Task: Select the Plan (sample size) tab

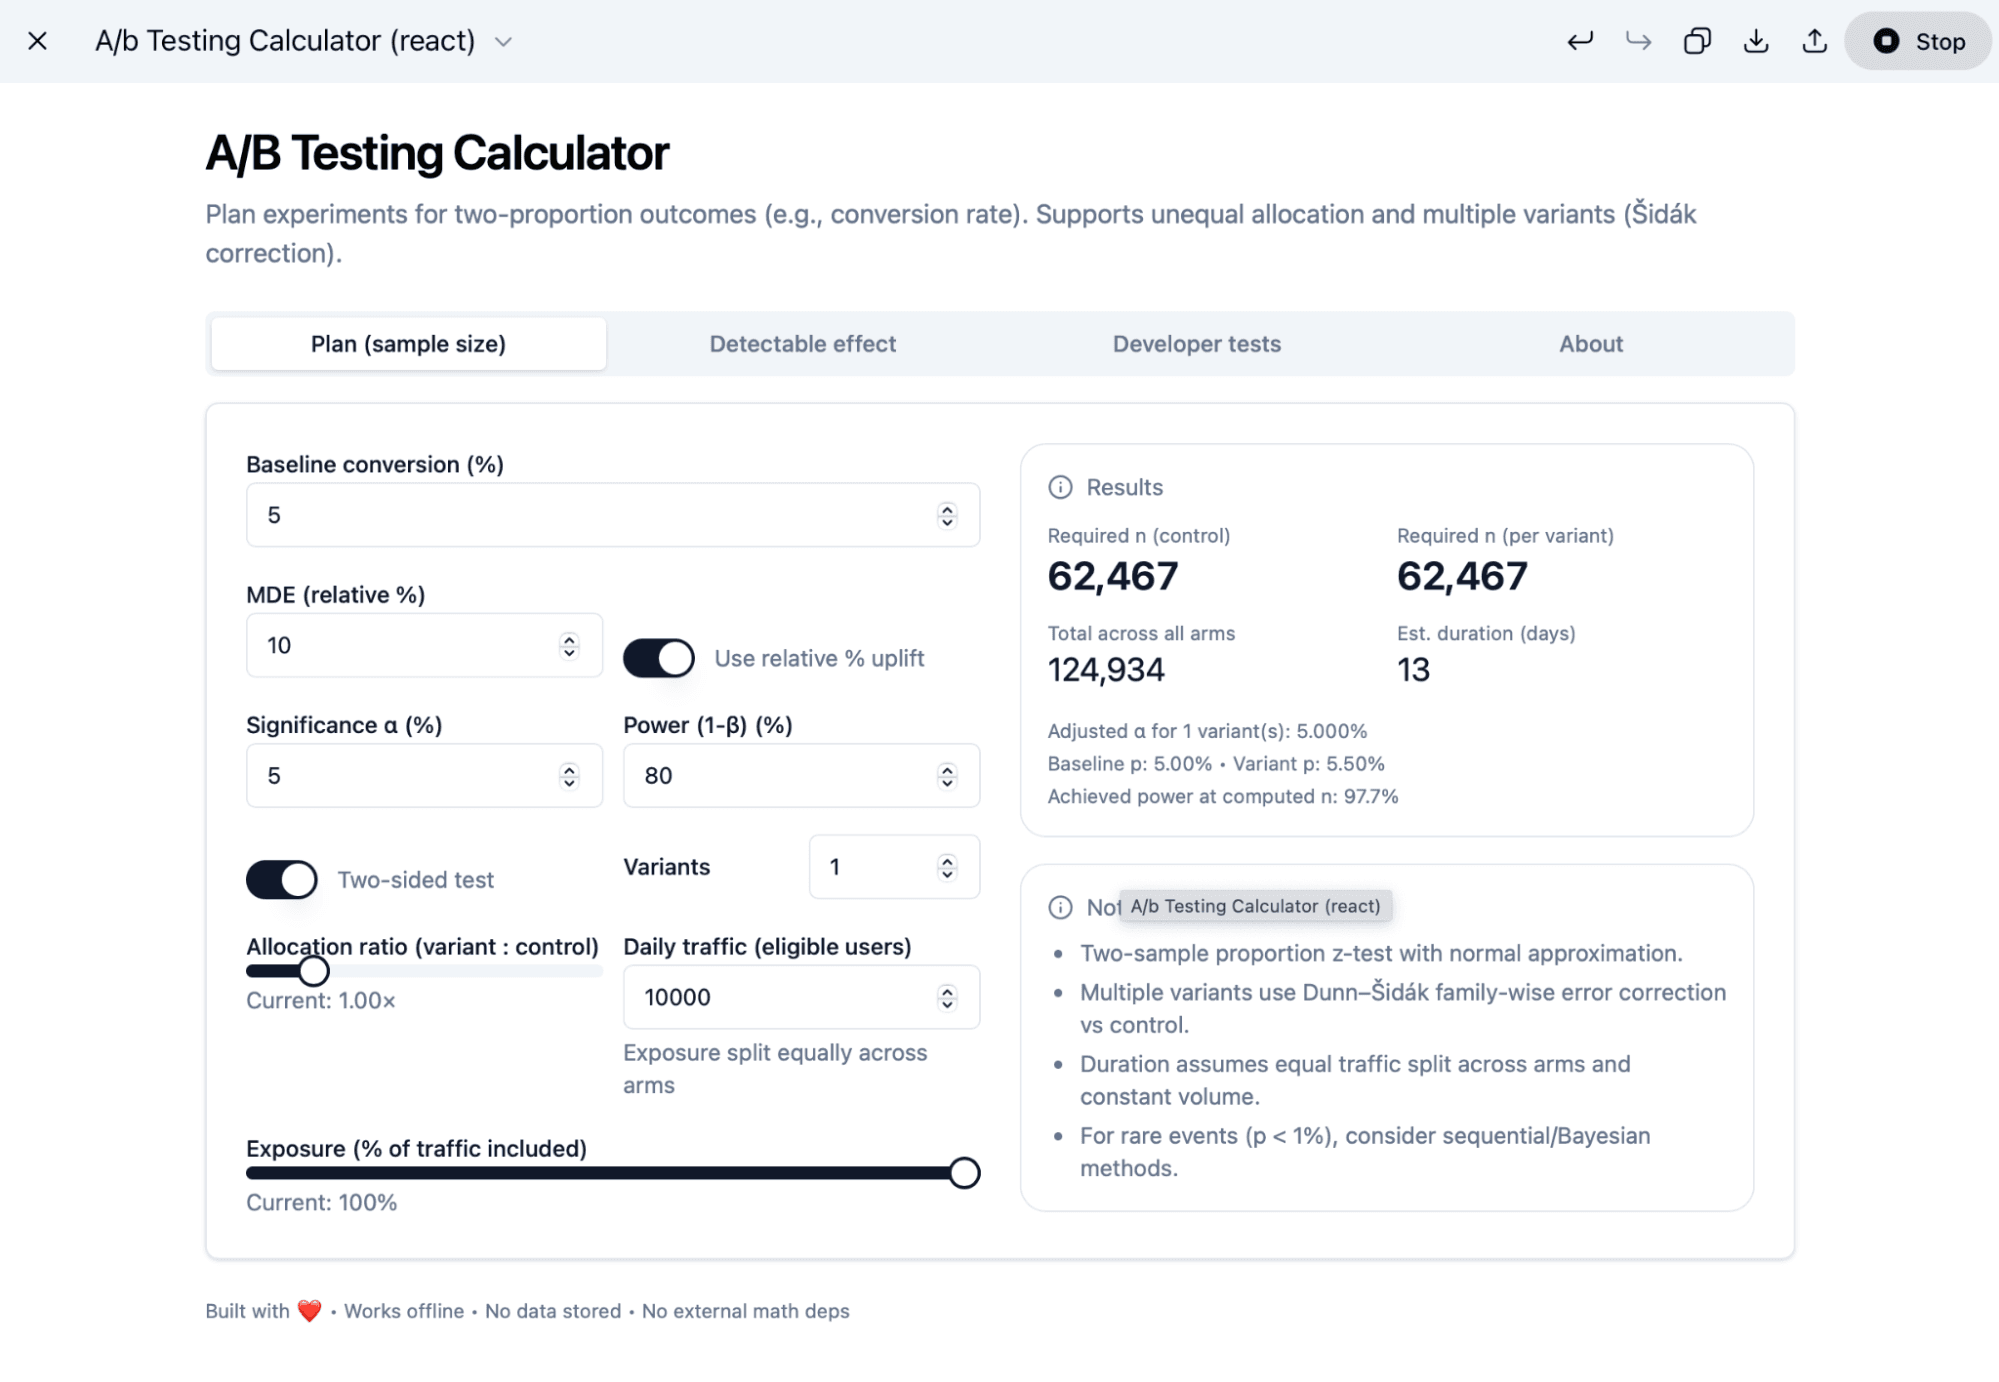Action: (407, 343)
